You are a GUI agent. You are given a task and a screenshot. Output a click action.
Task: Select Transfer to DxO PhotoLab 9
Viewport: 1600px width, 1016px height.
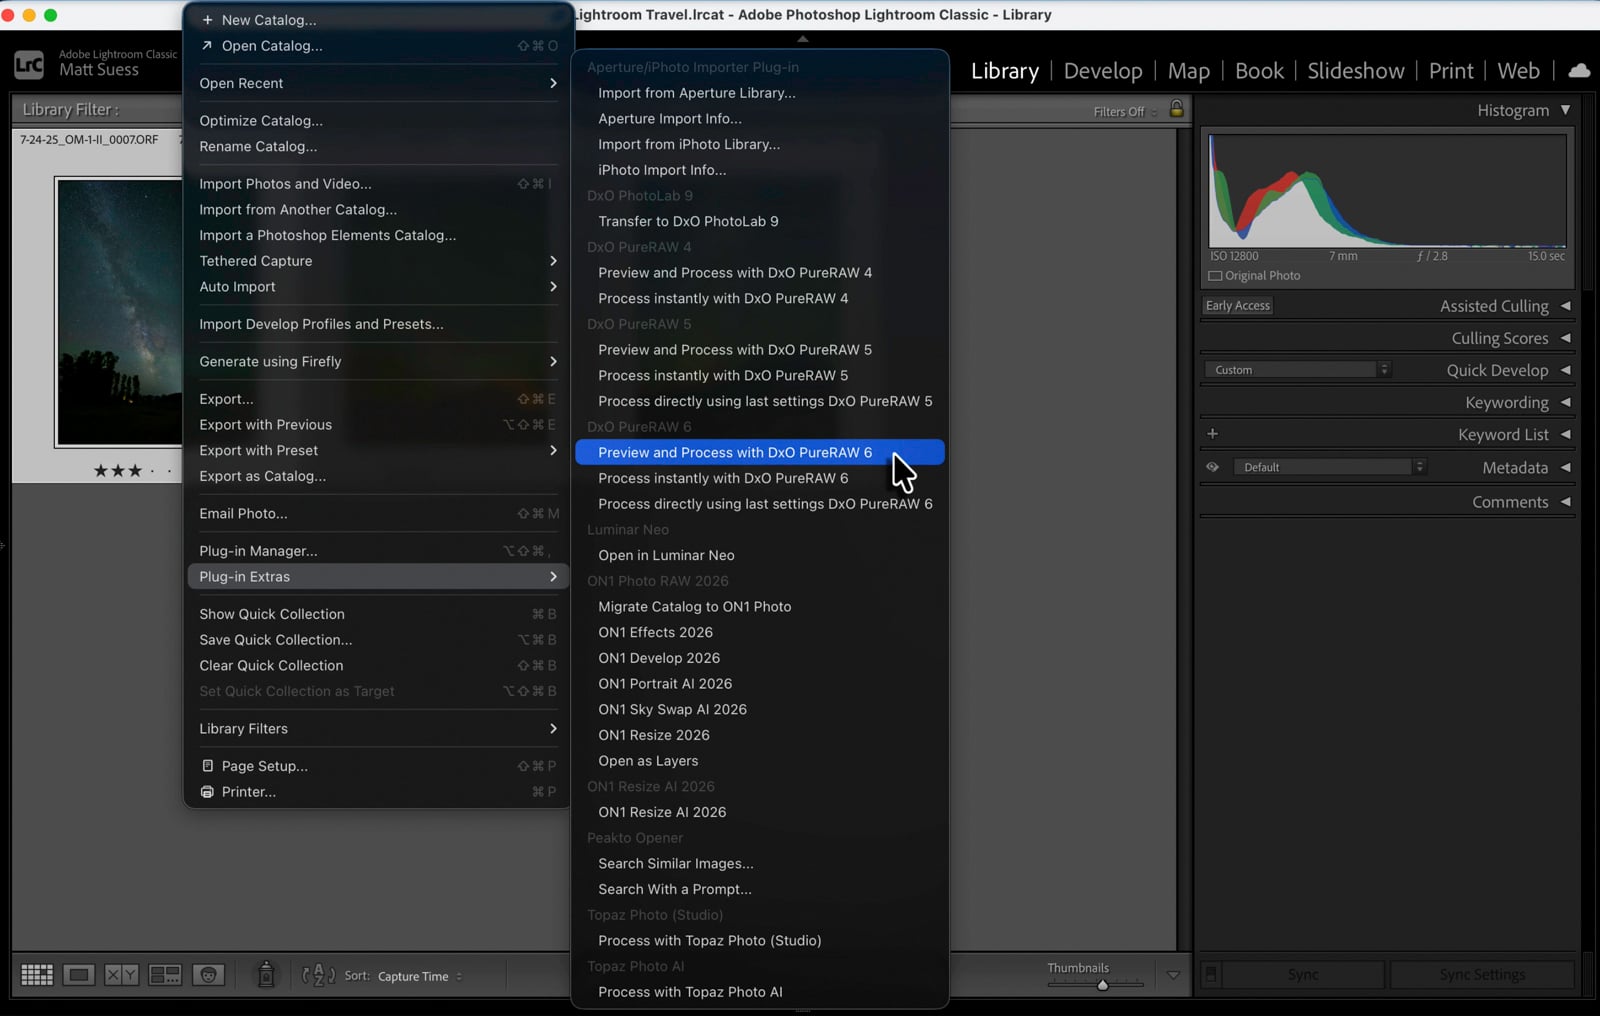760,221
